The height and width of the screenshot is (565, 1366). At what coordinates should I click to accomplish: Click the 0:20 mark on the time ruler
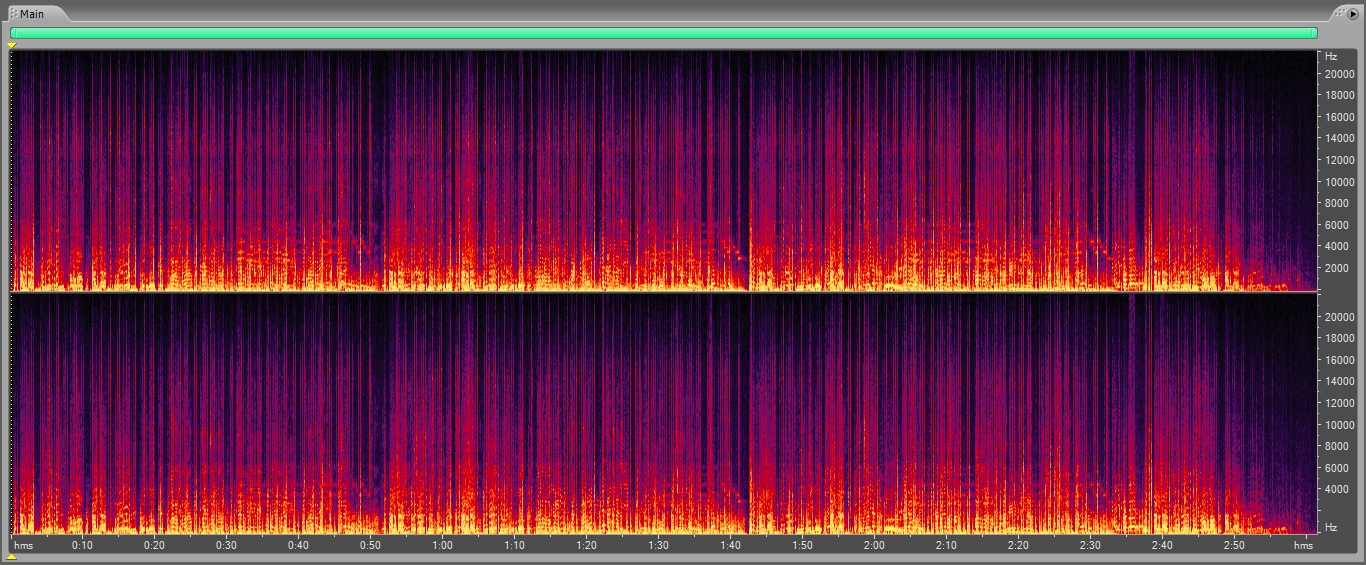click(155, 545)
